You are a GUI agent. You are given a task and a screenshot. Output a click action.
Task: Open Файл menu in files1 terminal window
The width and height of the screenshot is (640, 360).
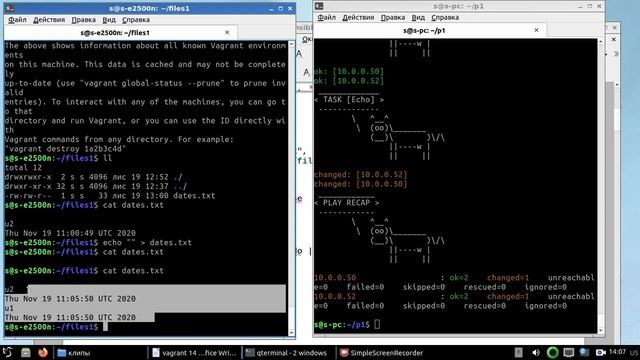[x=18, y=20]
